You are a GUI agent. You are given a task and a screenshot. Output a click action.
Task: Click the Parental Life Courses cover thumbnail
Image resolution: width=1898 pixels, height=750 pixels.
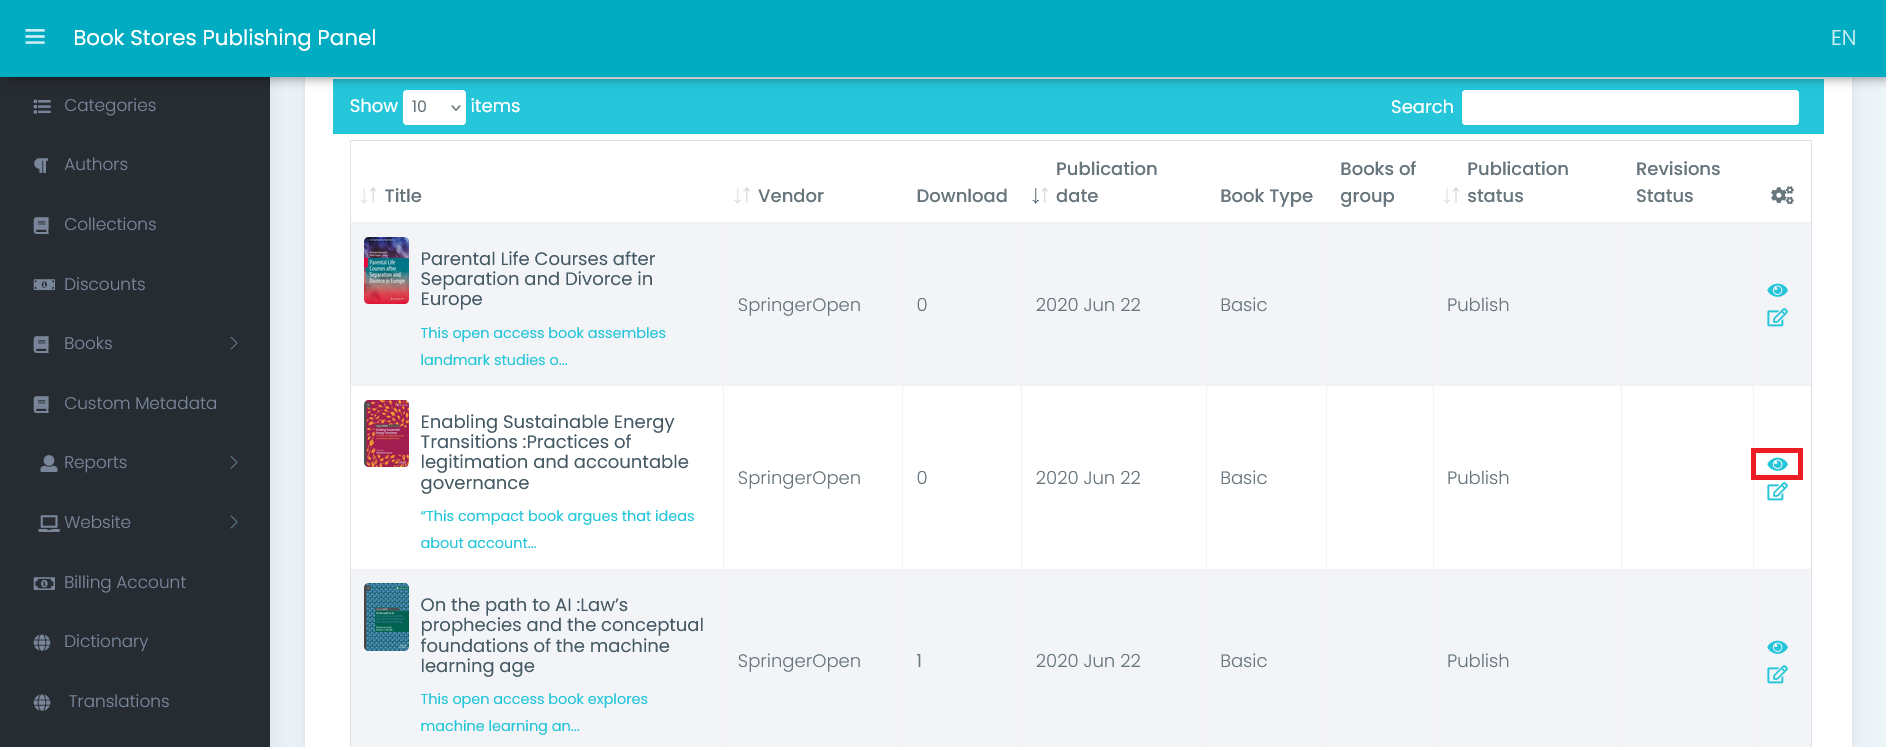pos(386,271)
